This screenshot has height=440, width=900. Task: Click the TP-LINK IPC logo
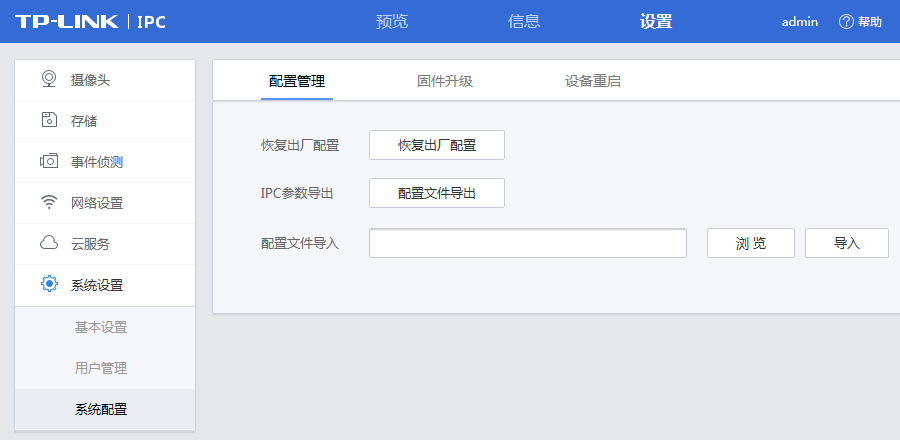[90, 22]
